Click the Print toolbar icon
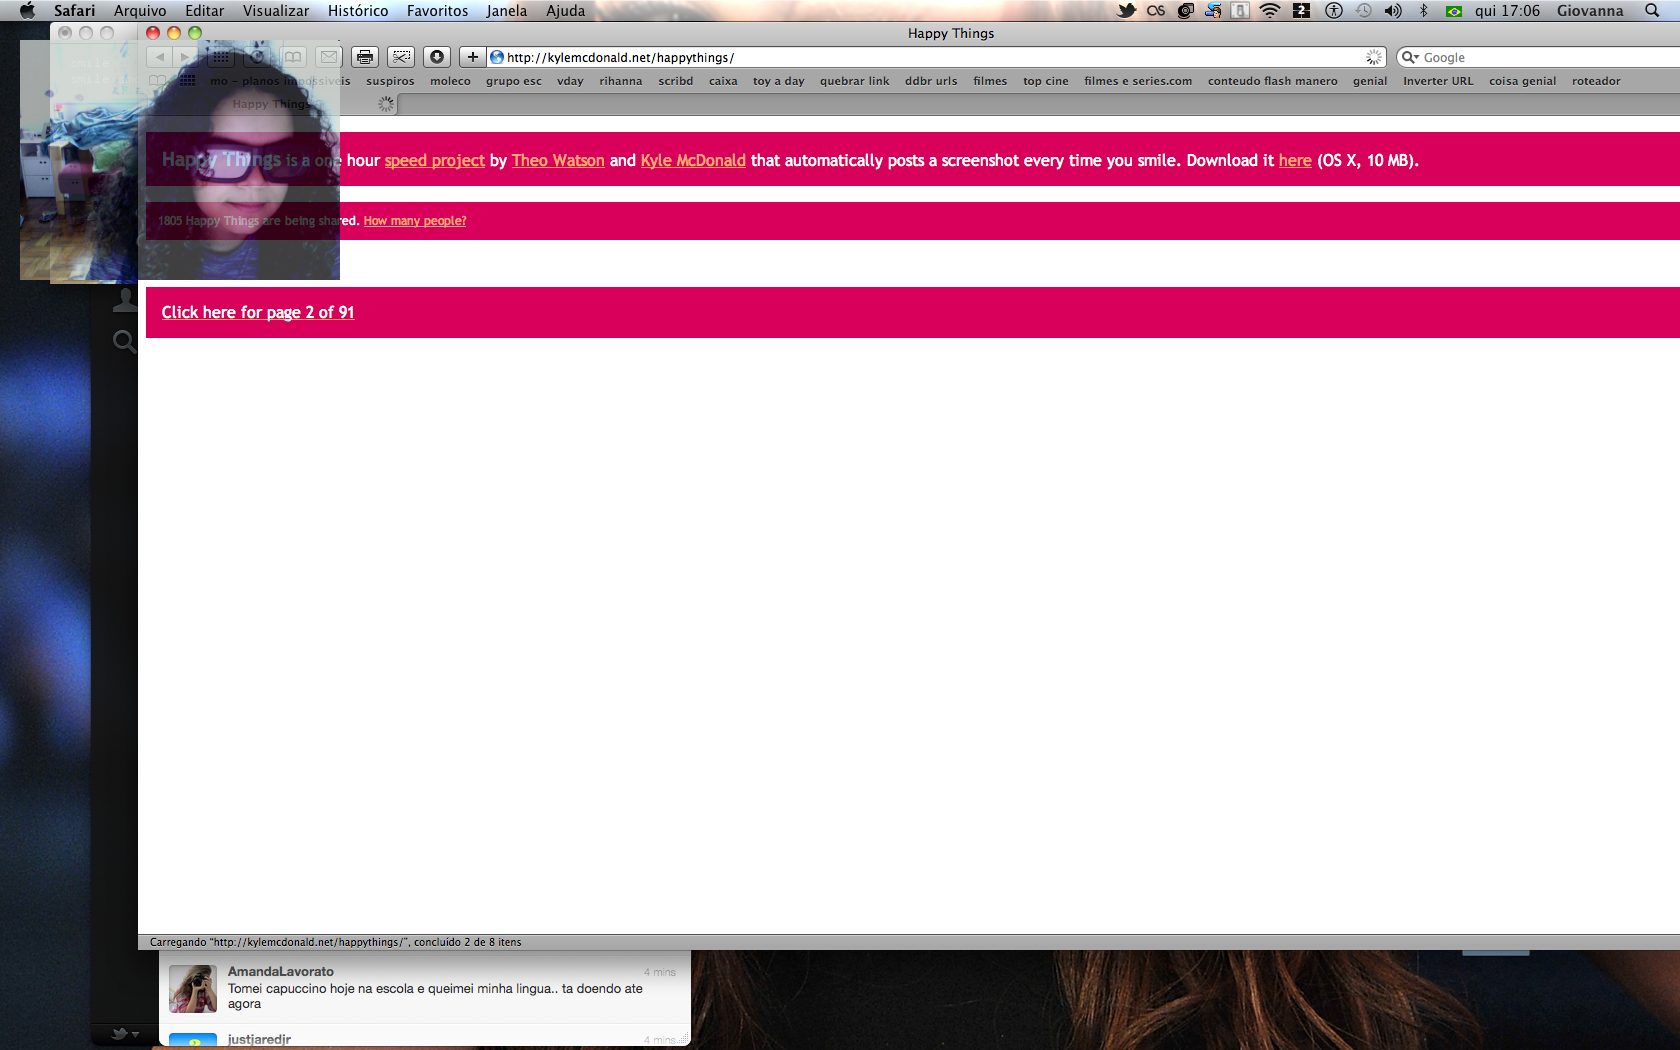The image size is (1680, 1050). click(365, 57)
